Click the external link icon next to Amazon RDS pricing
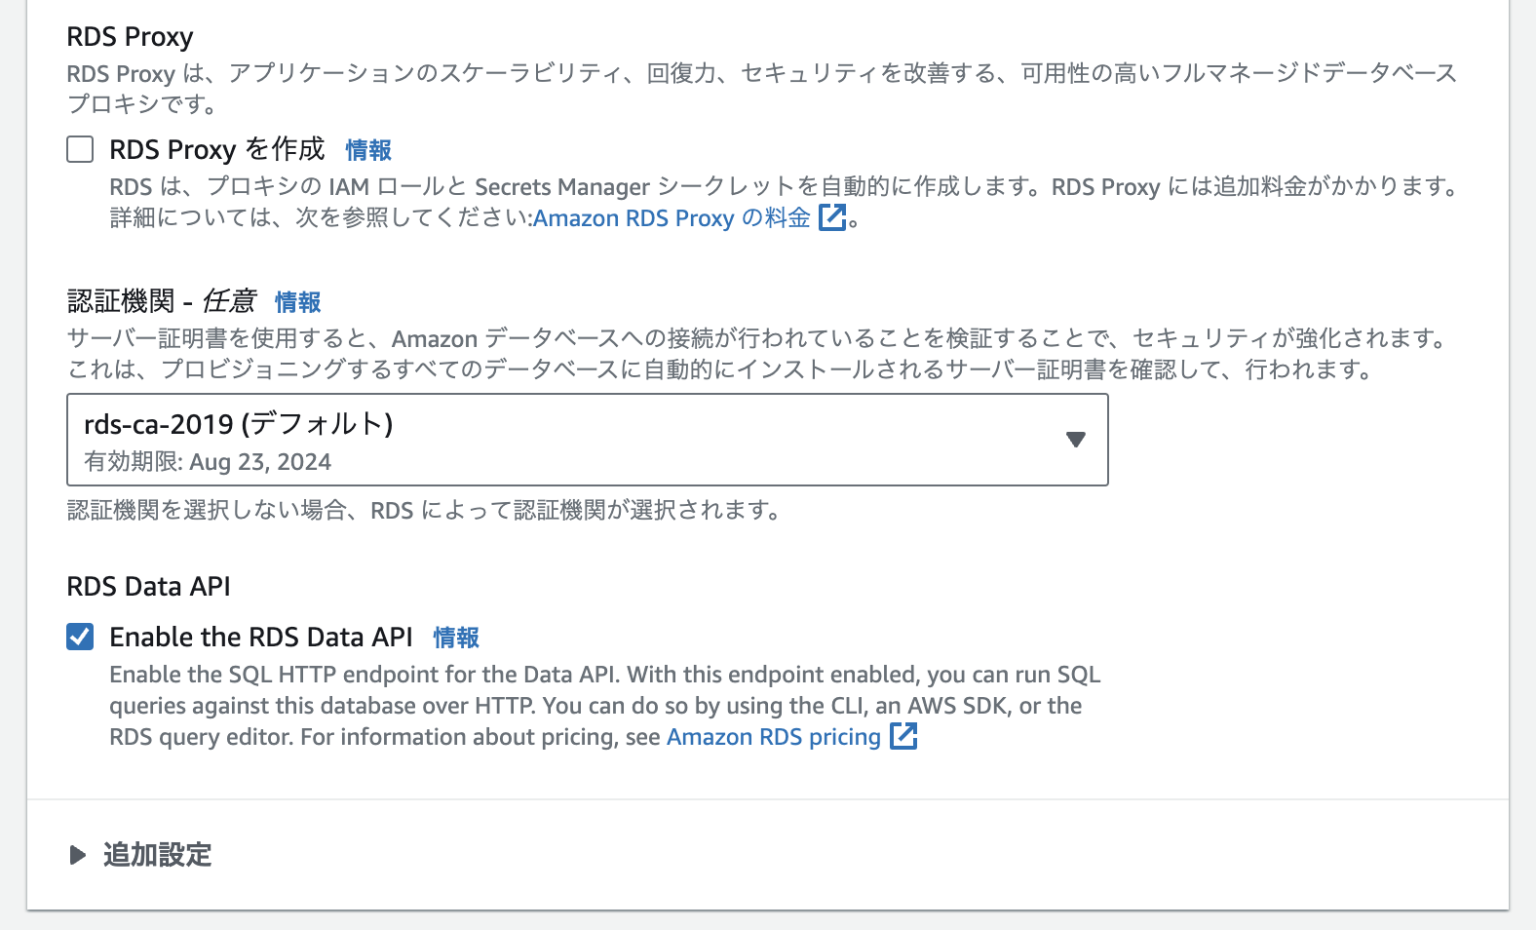This screenshot has height=930, width=1536. click(905, 737)
